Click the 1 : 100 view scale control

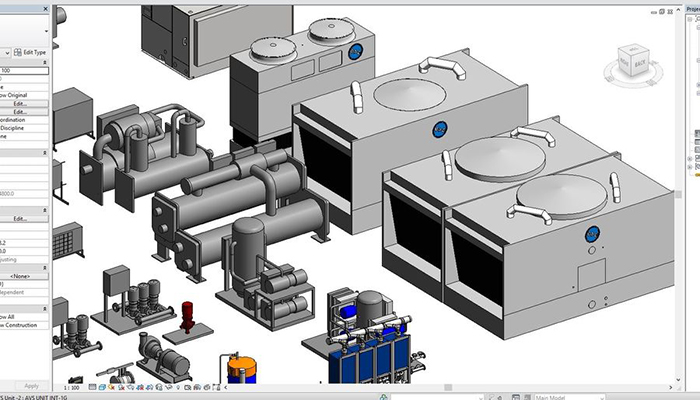72,386
